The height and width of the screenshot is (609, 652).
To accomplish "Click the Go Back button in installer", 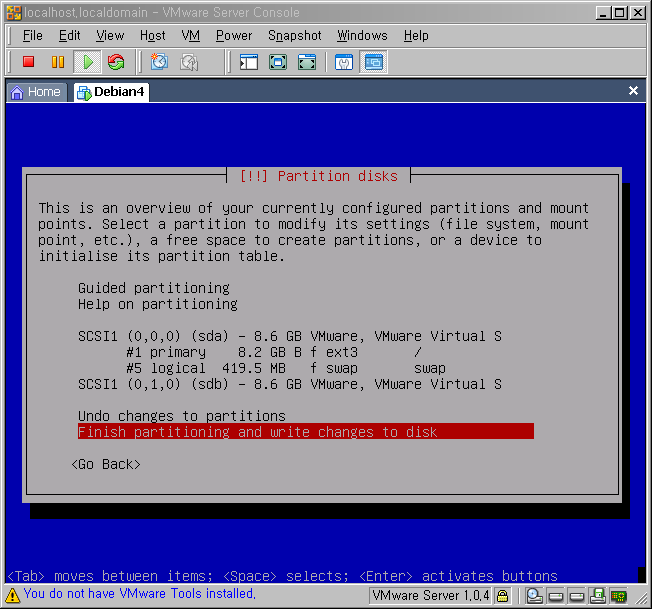I will pos(106,464).
